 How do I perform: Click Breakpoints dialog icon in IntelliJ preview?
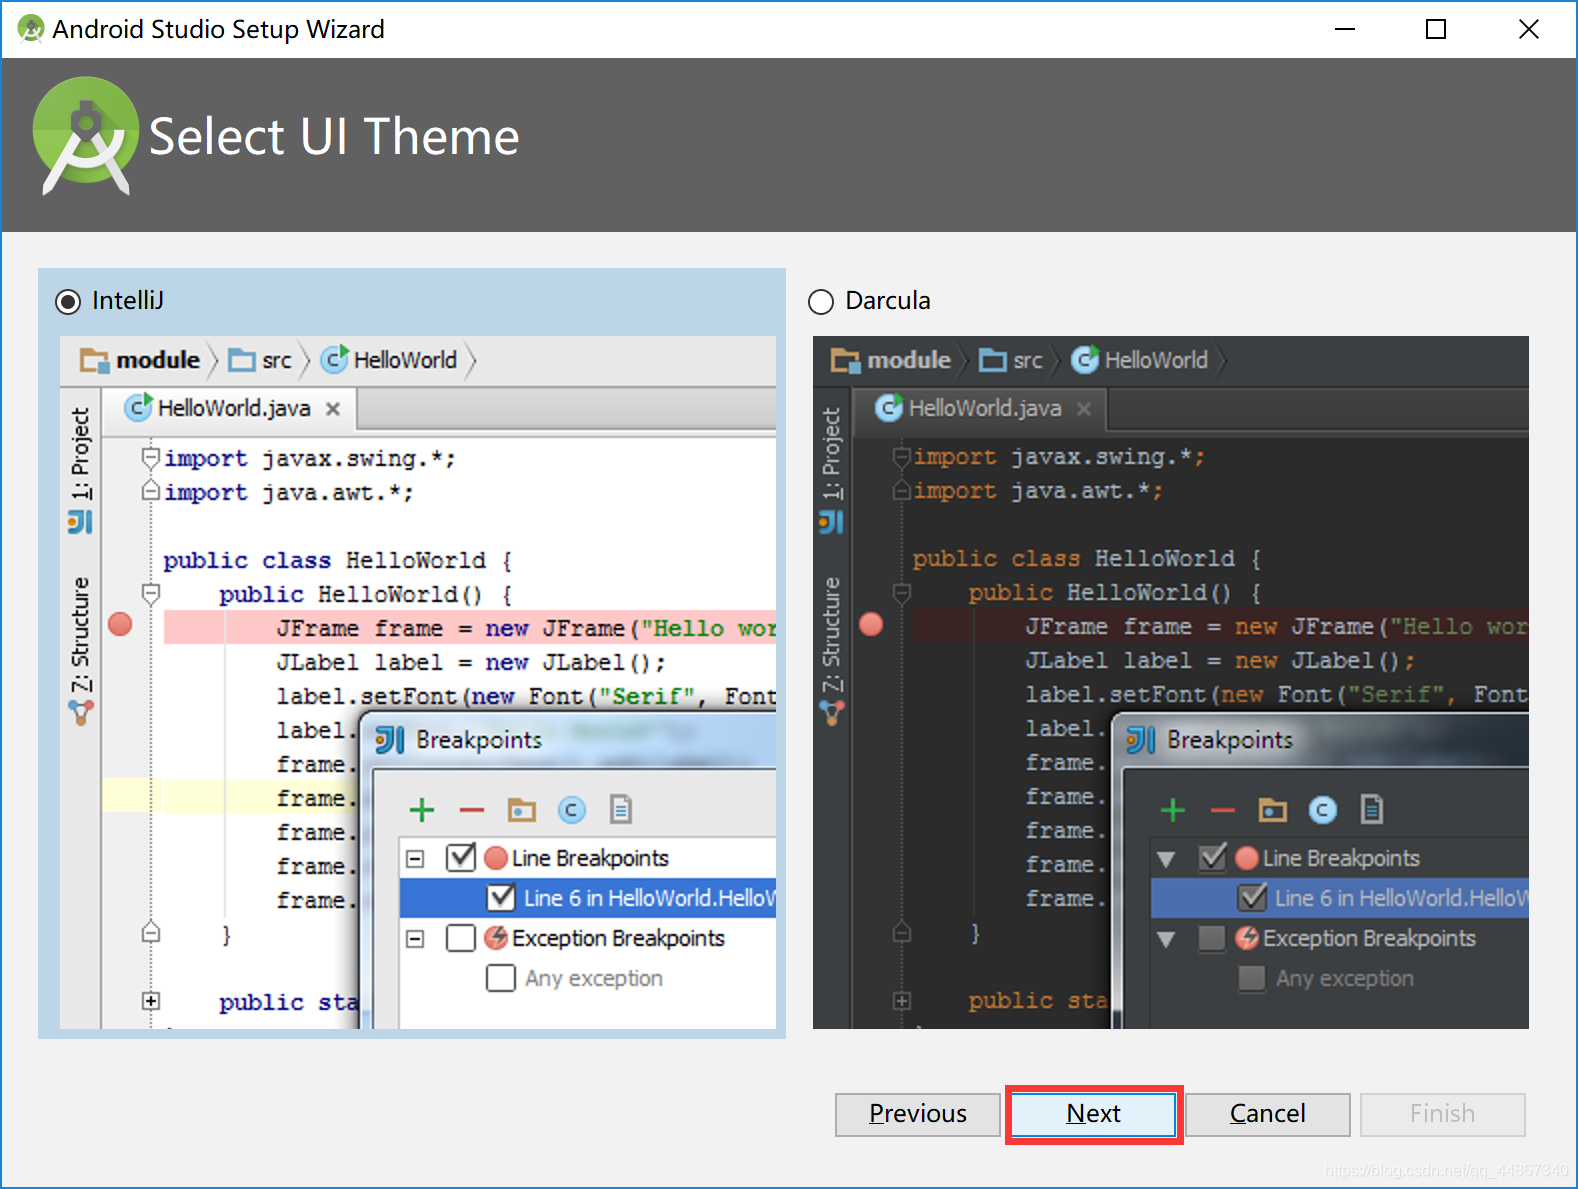coord(390,740)
